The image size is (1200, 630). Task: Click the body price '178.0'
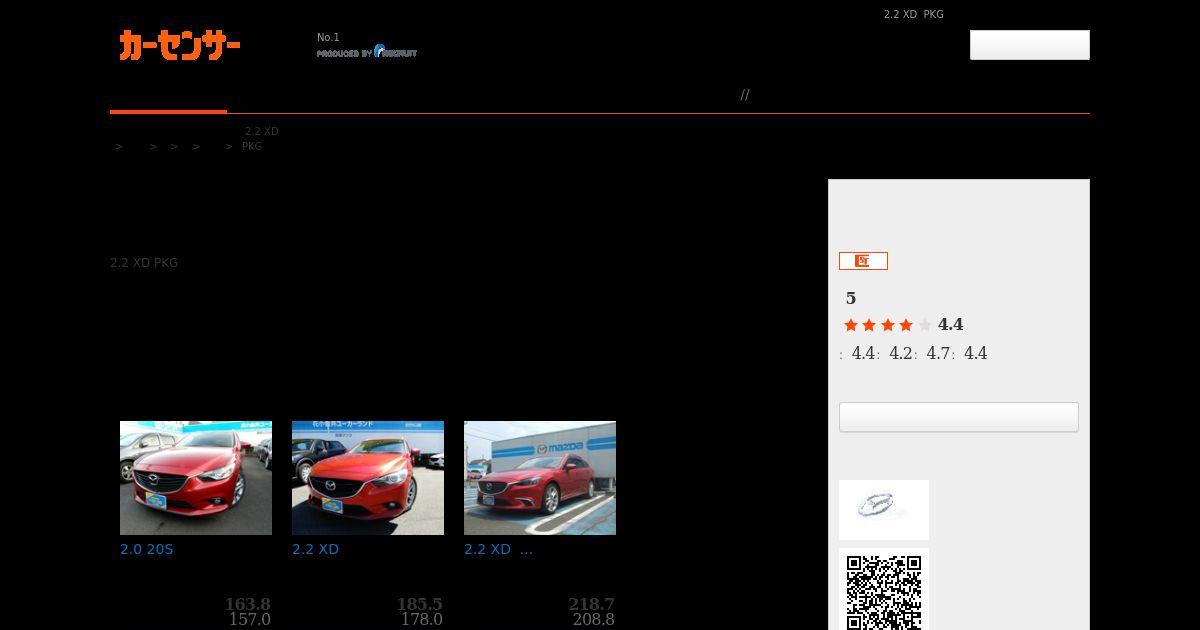[422, 620]
